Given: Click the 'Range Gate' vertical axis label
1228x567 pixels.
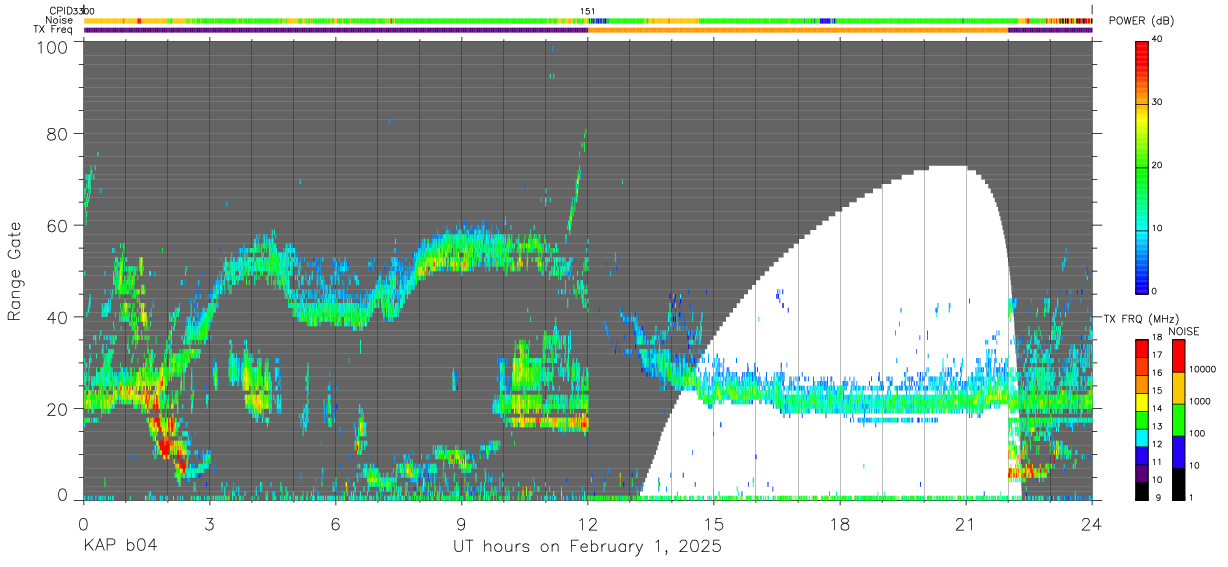Looking at the screenshot, I should coord(15,271).
